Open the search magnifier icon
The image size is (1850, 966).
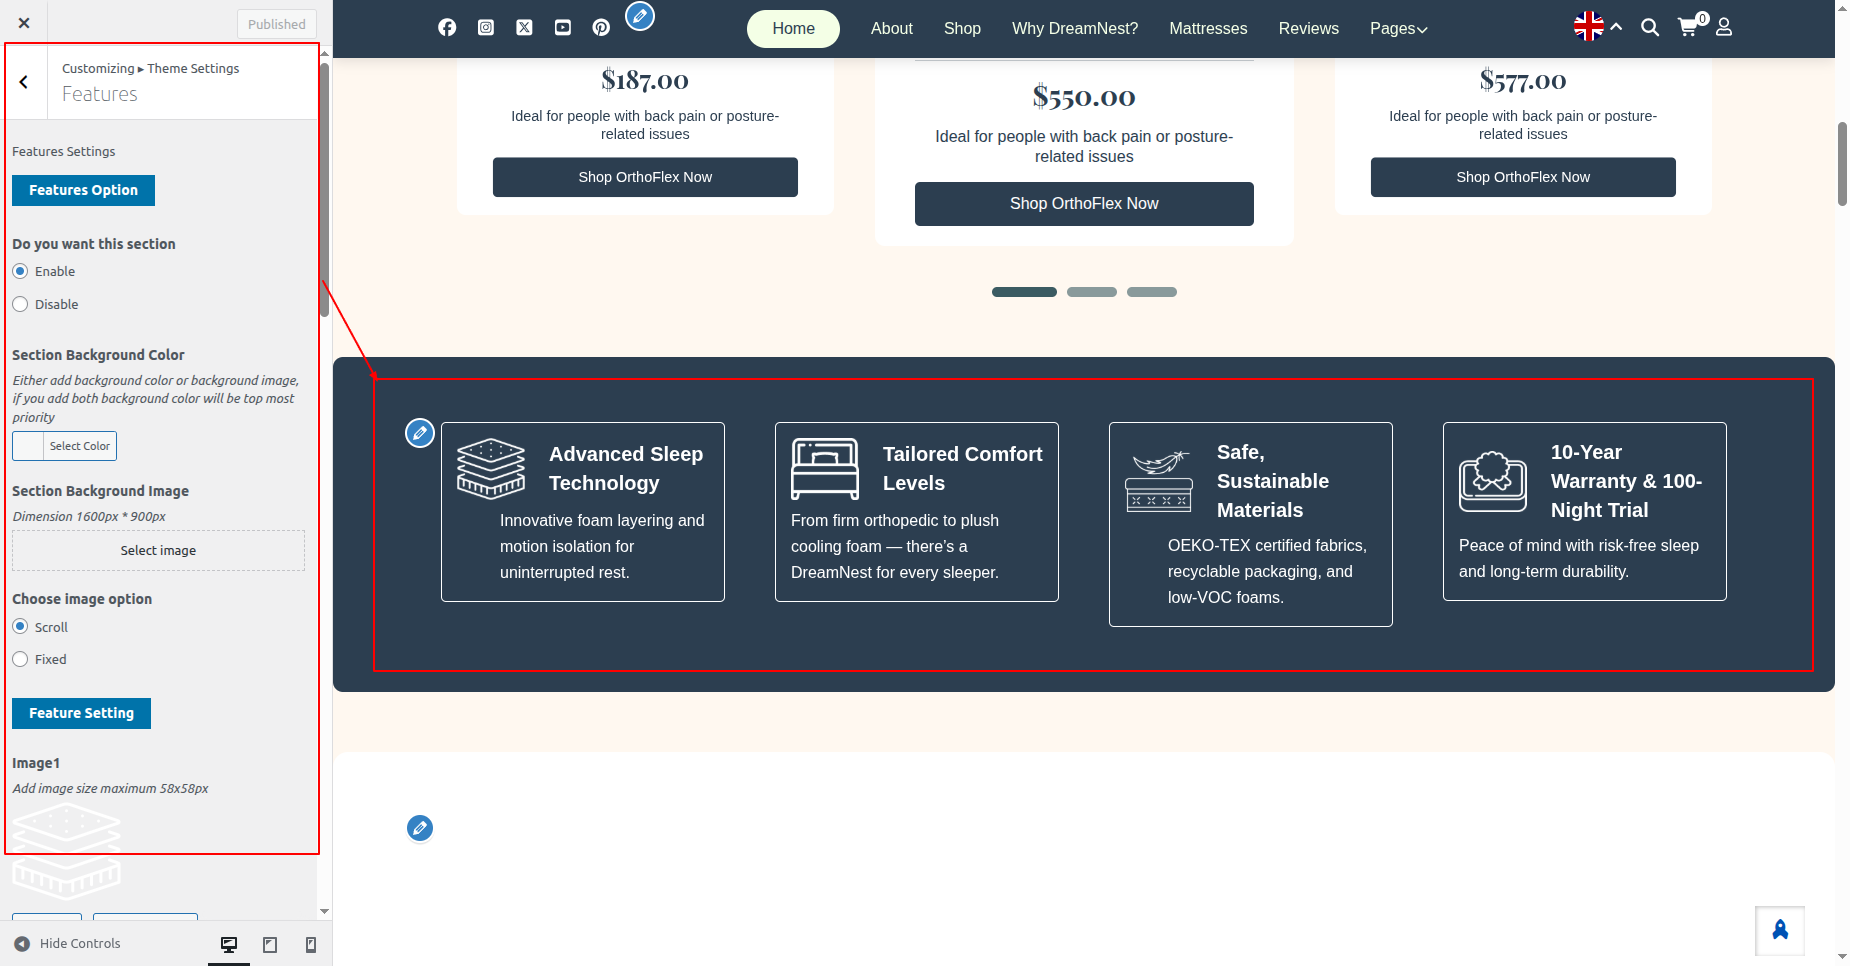(x=1650, y=28)
